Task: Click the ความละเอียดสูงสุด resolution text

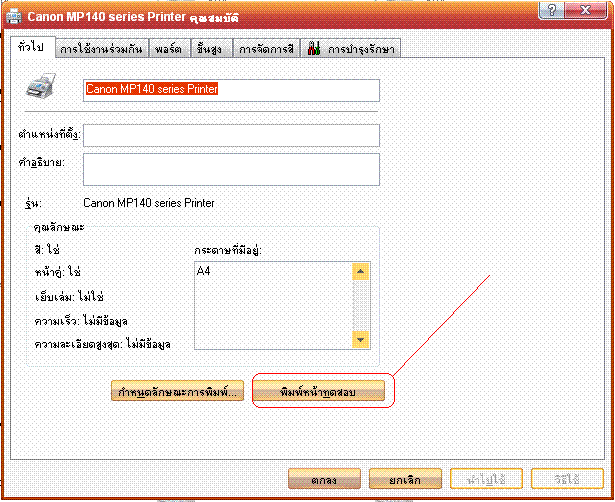Action: click(x=102, y=344)
